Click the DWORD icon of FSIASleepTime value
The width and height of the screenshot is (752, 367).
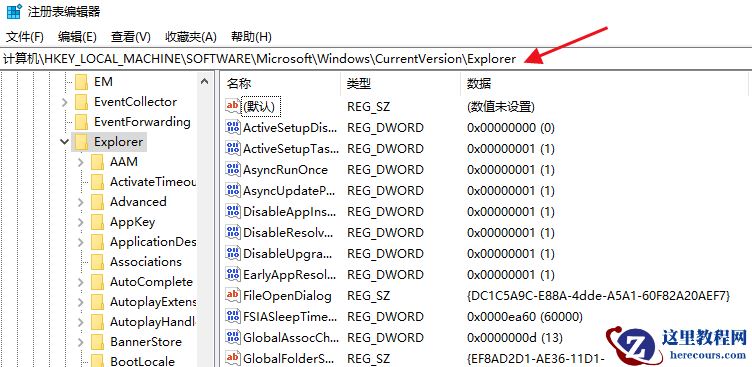[x=233, y=317]
